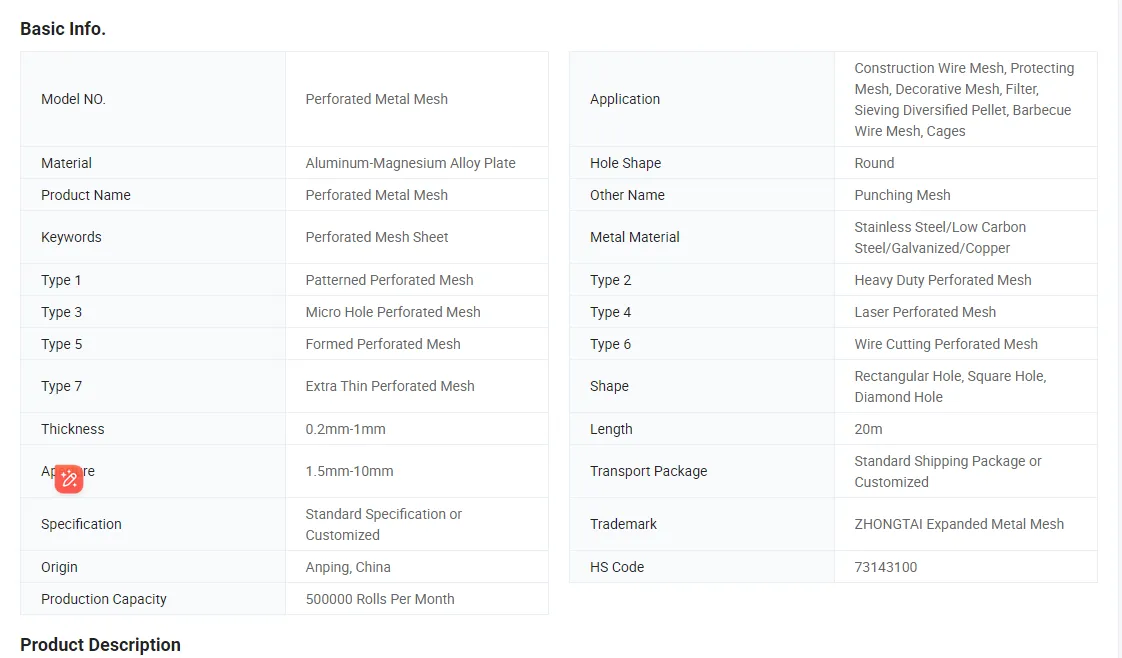Click the 500000 Rolls Per Month value
The width and height of the screenshot is (1122, 658).
click(379, 599)
